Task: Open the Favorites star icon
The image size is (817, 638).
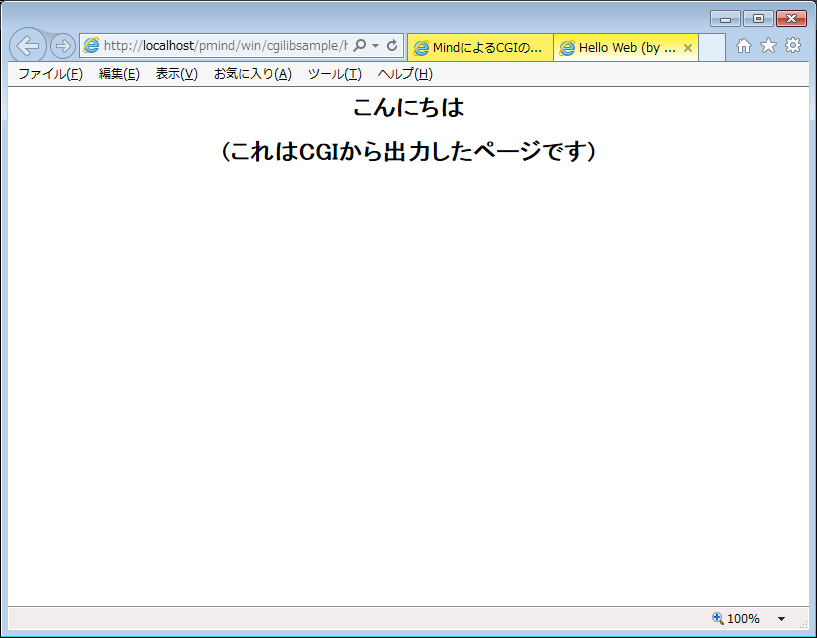Action: coord(768,45)
